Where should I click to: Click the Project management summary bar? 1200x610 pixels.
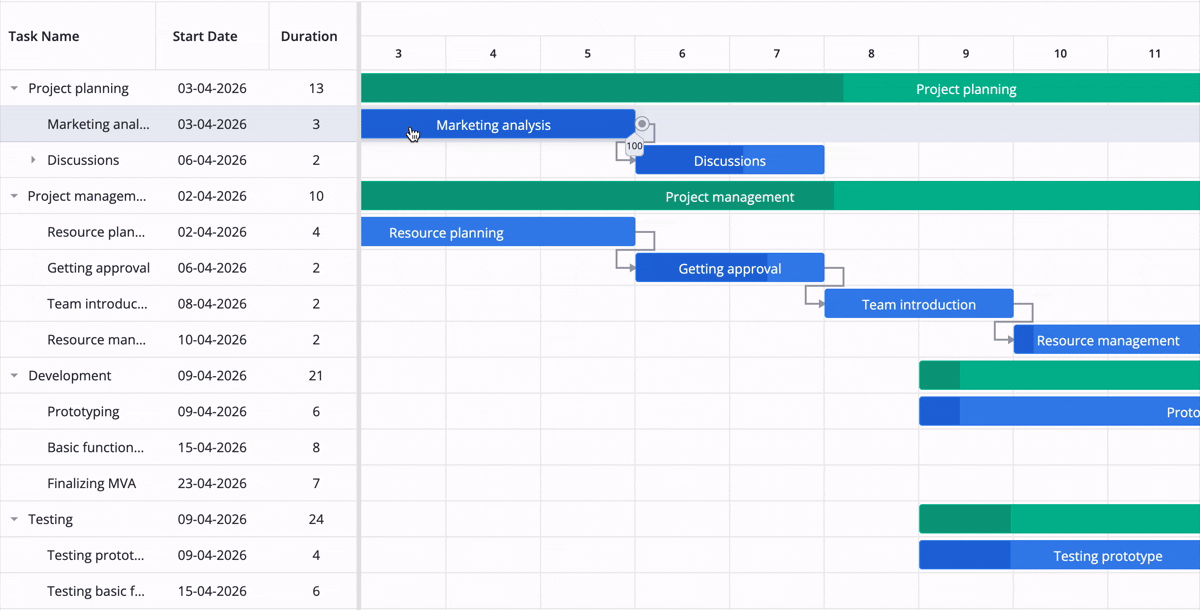tap(730, 196)
